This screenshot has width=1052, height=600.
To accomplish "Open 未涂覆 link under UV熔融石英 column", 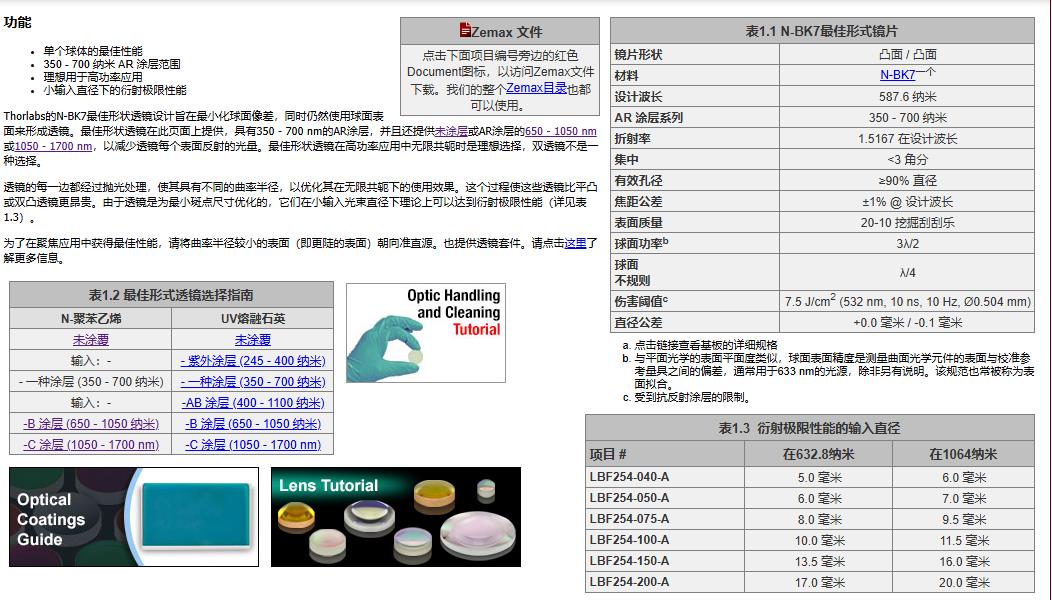I will [x=252, y=340].
